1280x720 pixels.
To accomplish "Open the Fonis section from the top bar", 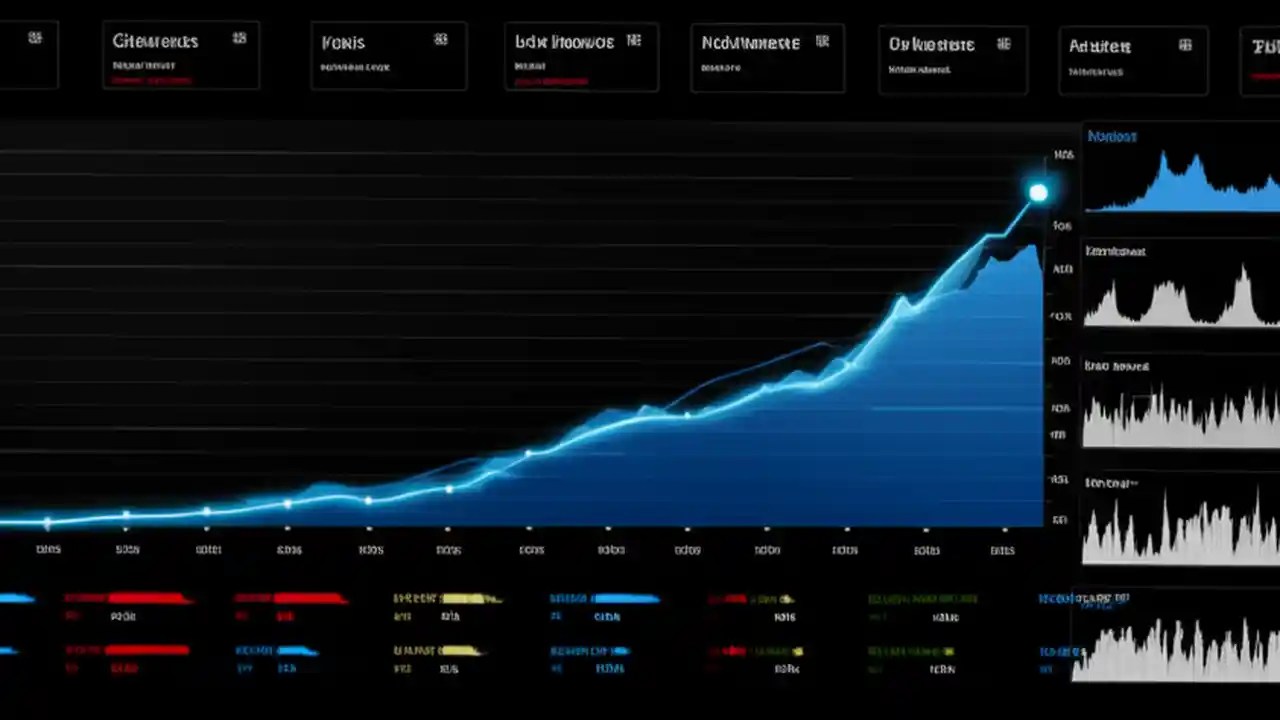I will (x=343, y=42).
